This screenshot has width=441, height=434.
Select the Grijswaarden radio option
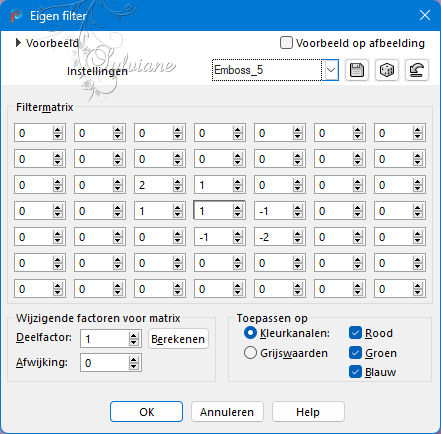pos(250,353)
